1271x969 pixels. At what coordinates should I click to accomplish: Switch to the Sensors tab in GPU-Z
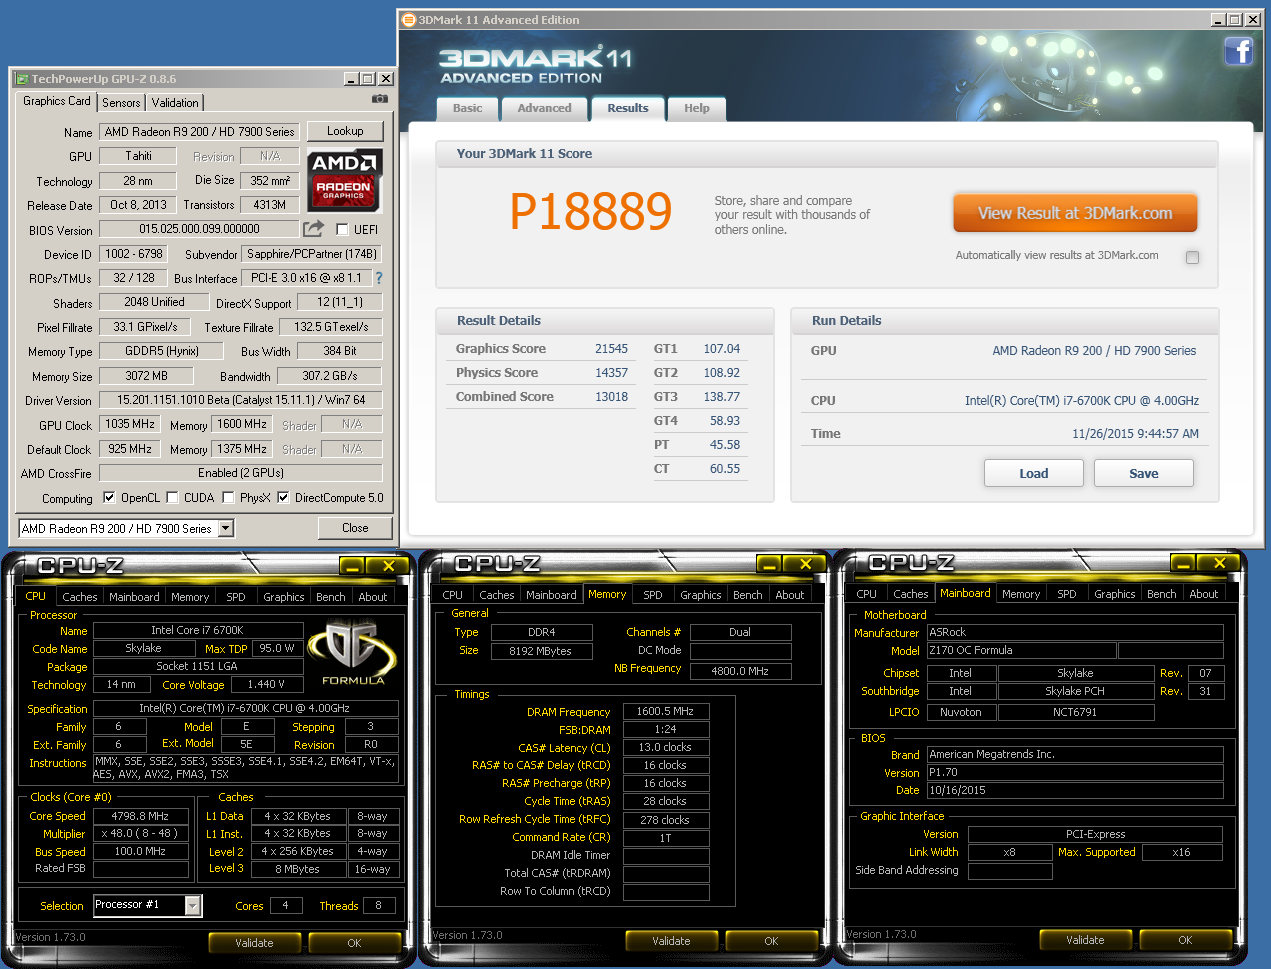[x=121, y=102]
